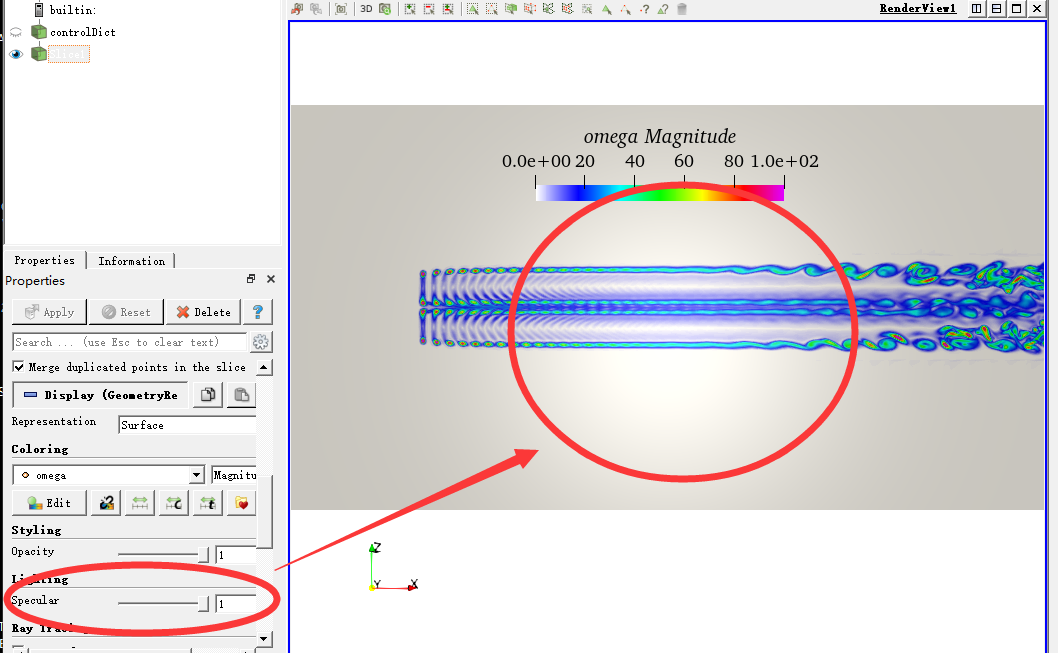
Task: Copy display properties icon
Action: point(207,395)
